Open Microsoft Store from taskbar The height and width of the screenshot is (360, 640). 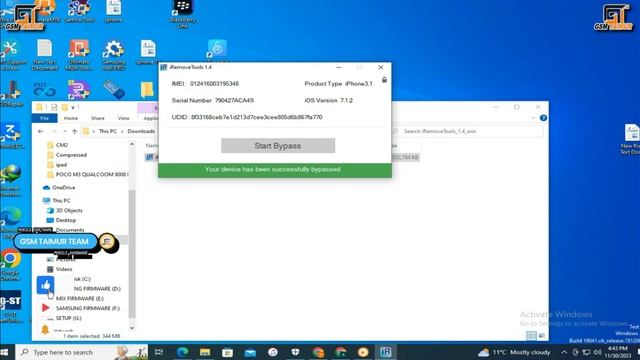click(x=227, y=352)
